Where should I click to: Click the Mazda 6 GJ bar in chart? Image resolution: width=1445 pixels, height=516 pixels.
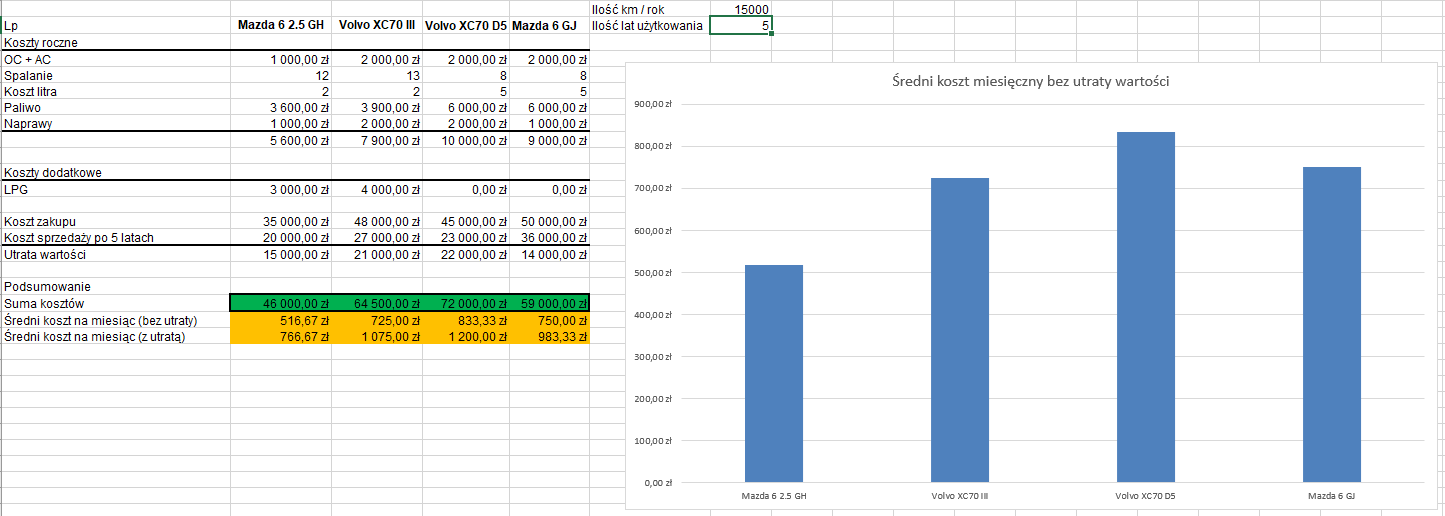(x=1331, y=324)
